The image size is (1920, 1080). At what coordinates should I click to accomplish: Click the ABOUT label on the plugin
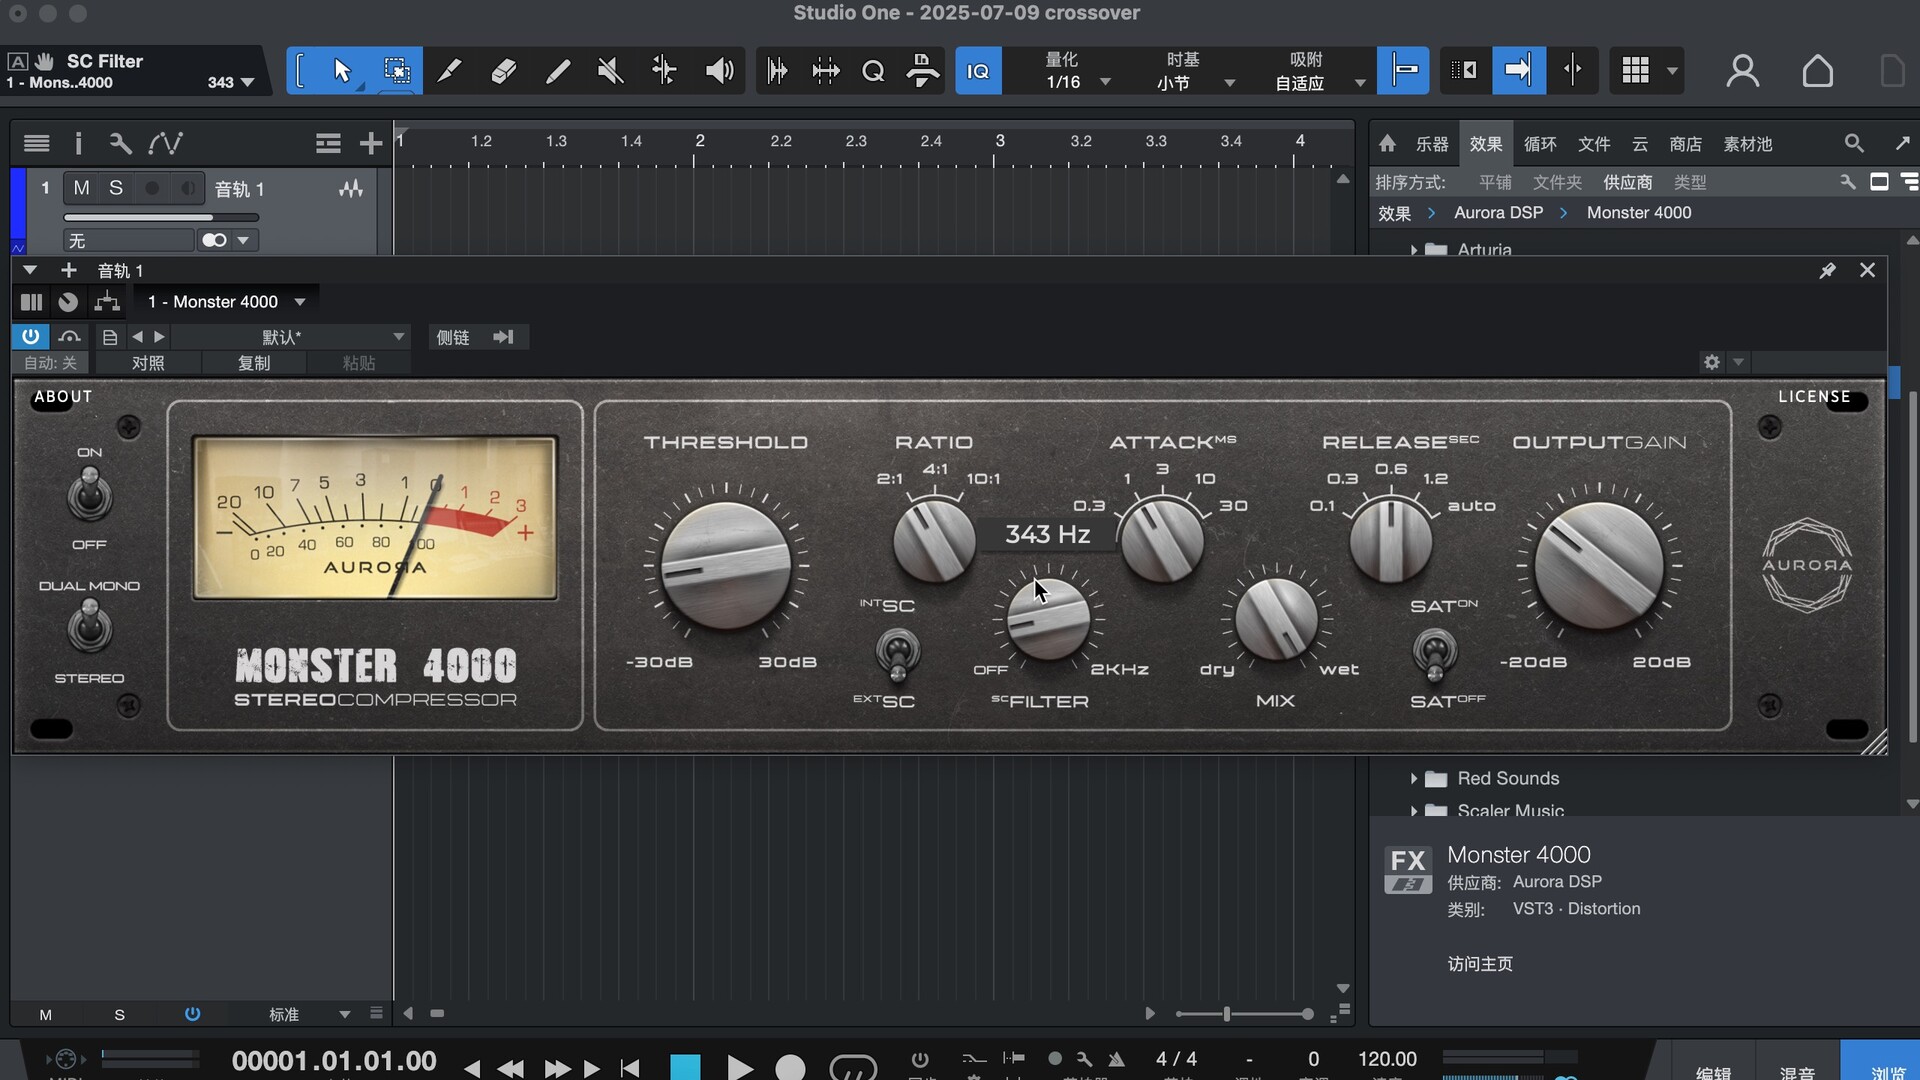pos(63,396)
